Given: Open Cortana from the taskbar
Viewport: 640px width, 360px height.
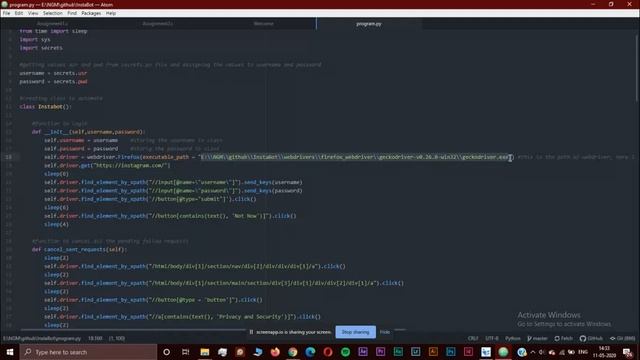Looking at the screenshot, I should [x=167, y=352].
